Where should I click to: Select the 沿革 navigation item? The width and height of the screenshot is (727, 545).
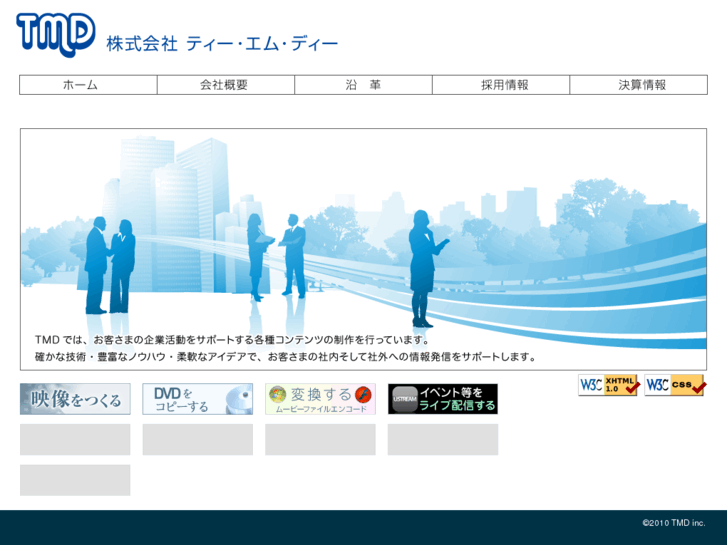(x=363, y=85)
